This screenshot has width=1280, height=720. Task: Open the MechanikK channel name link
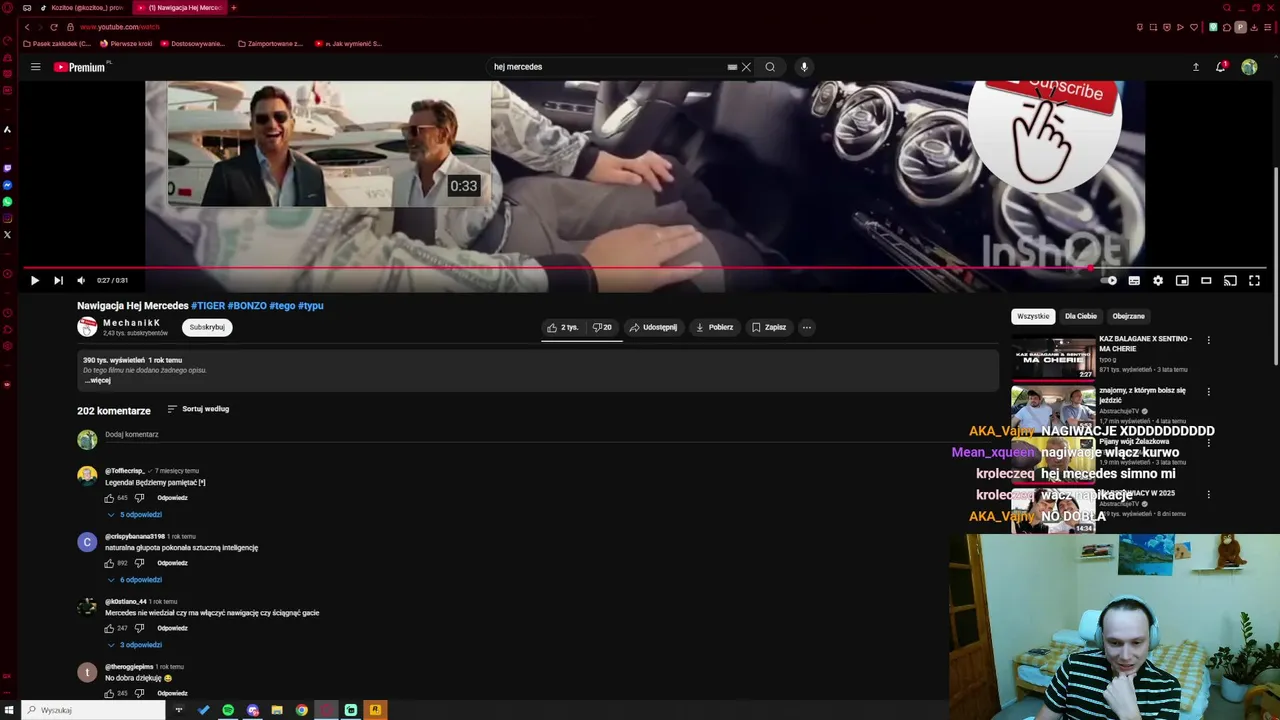[131, 322]
